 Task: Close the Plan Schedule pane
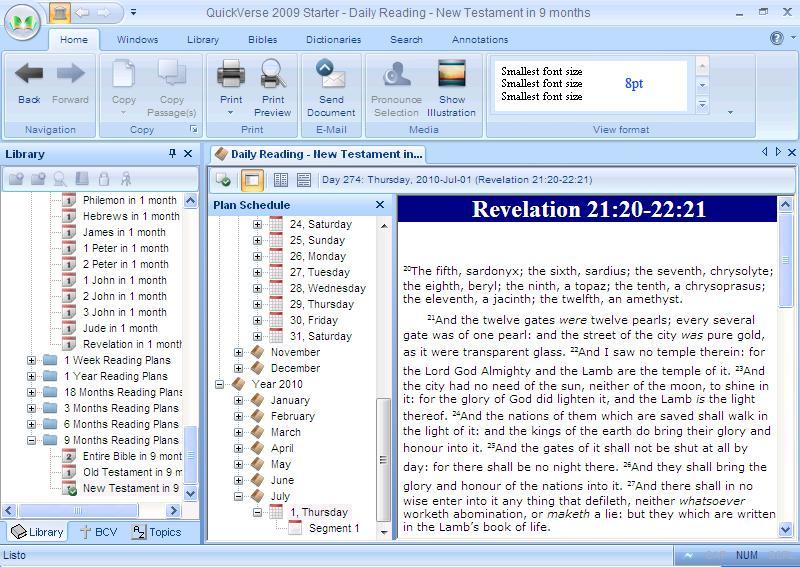tap(380, 205)
